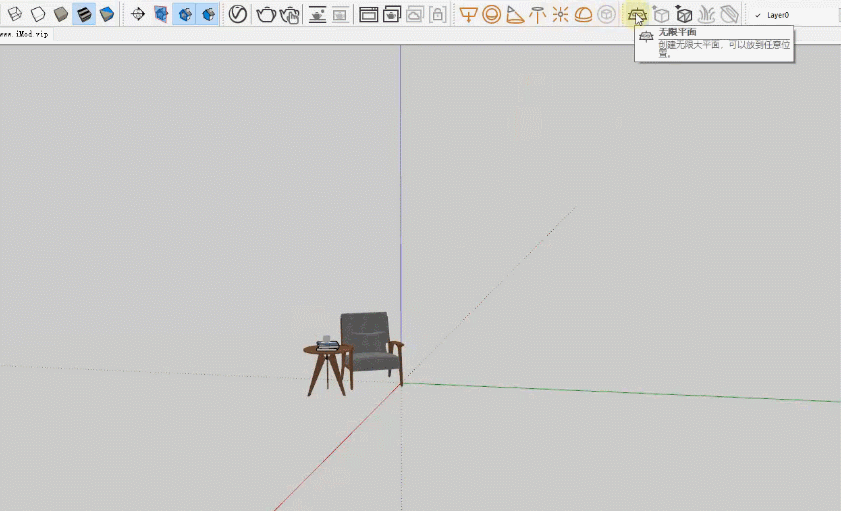Start V-Ray render with teapot icon
The image size is (841, 511).
265,14
